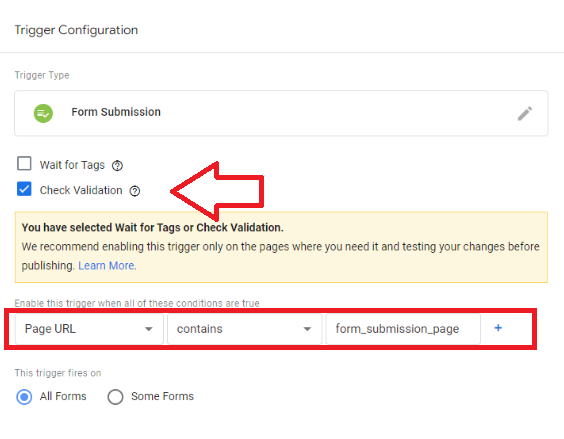This screenshot has height=439, width=564.
Task: Open help icon next to Check Validation
Action: [x=135, y=191]
